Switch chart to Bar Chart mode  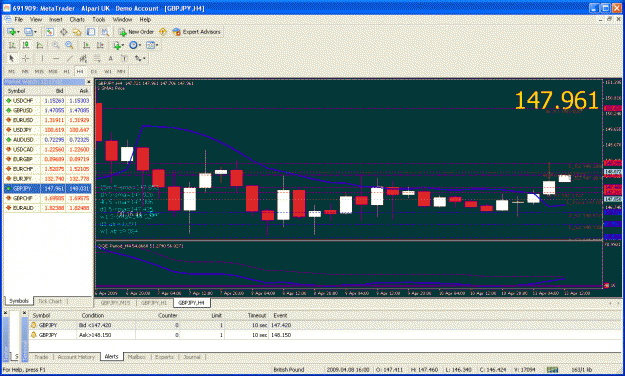point(12,45)
